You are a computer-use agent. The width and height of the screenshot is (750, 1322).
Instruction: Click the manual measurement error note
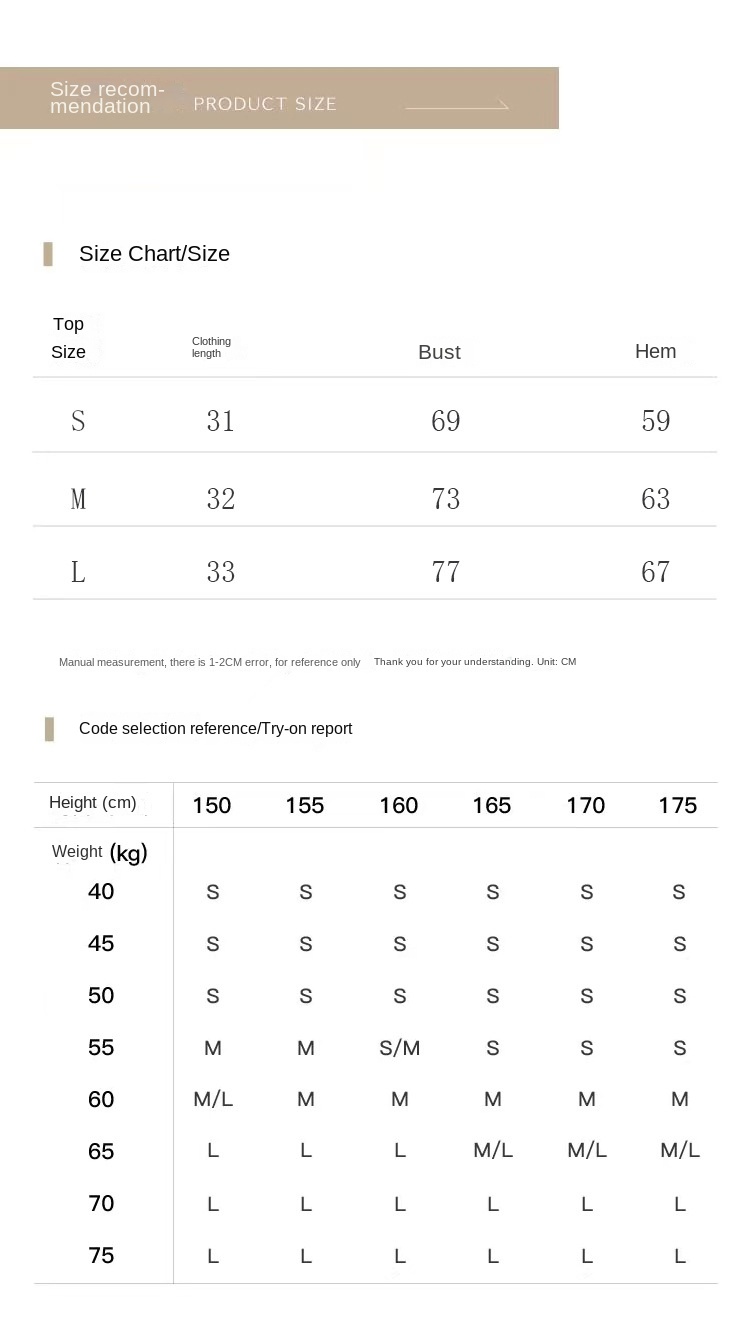(209, 662)
